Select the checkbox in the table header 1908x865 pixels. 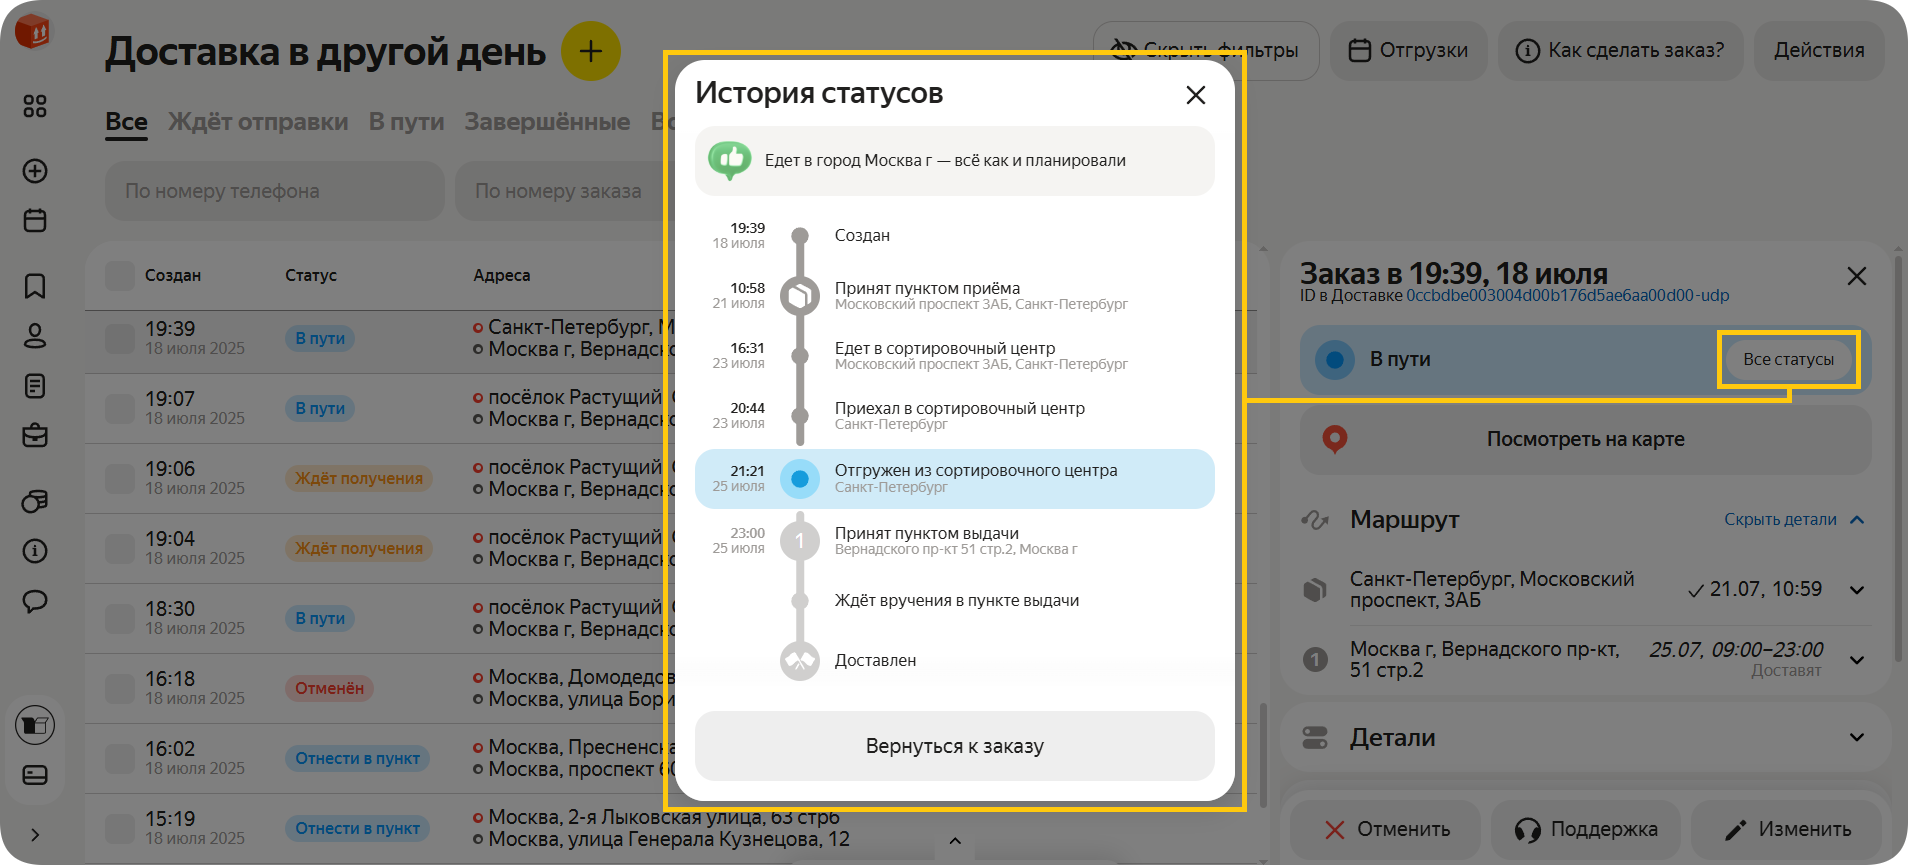pyautogui.click(x=120, y=276)
